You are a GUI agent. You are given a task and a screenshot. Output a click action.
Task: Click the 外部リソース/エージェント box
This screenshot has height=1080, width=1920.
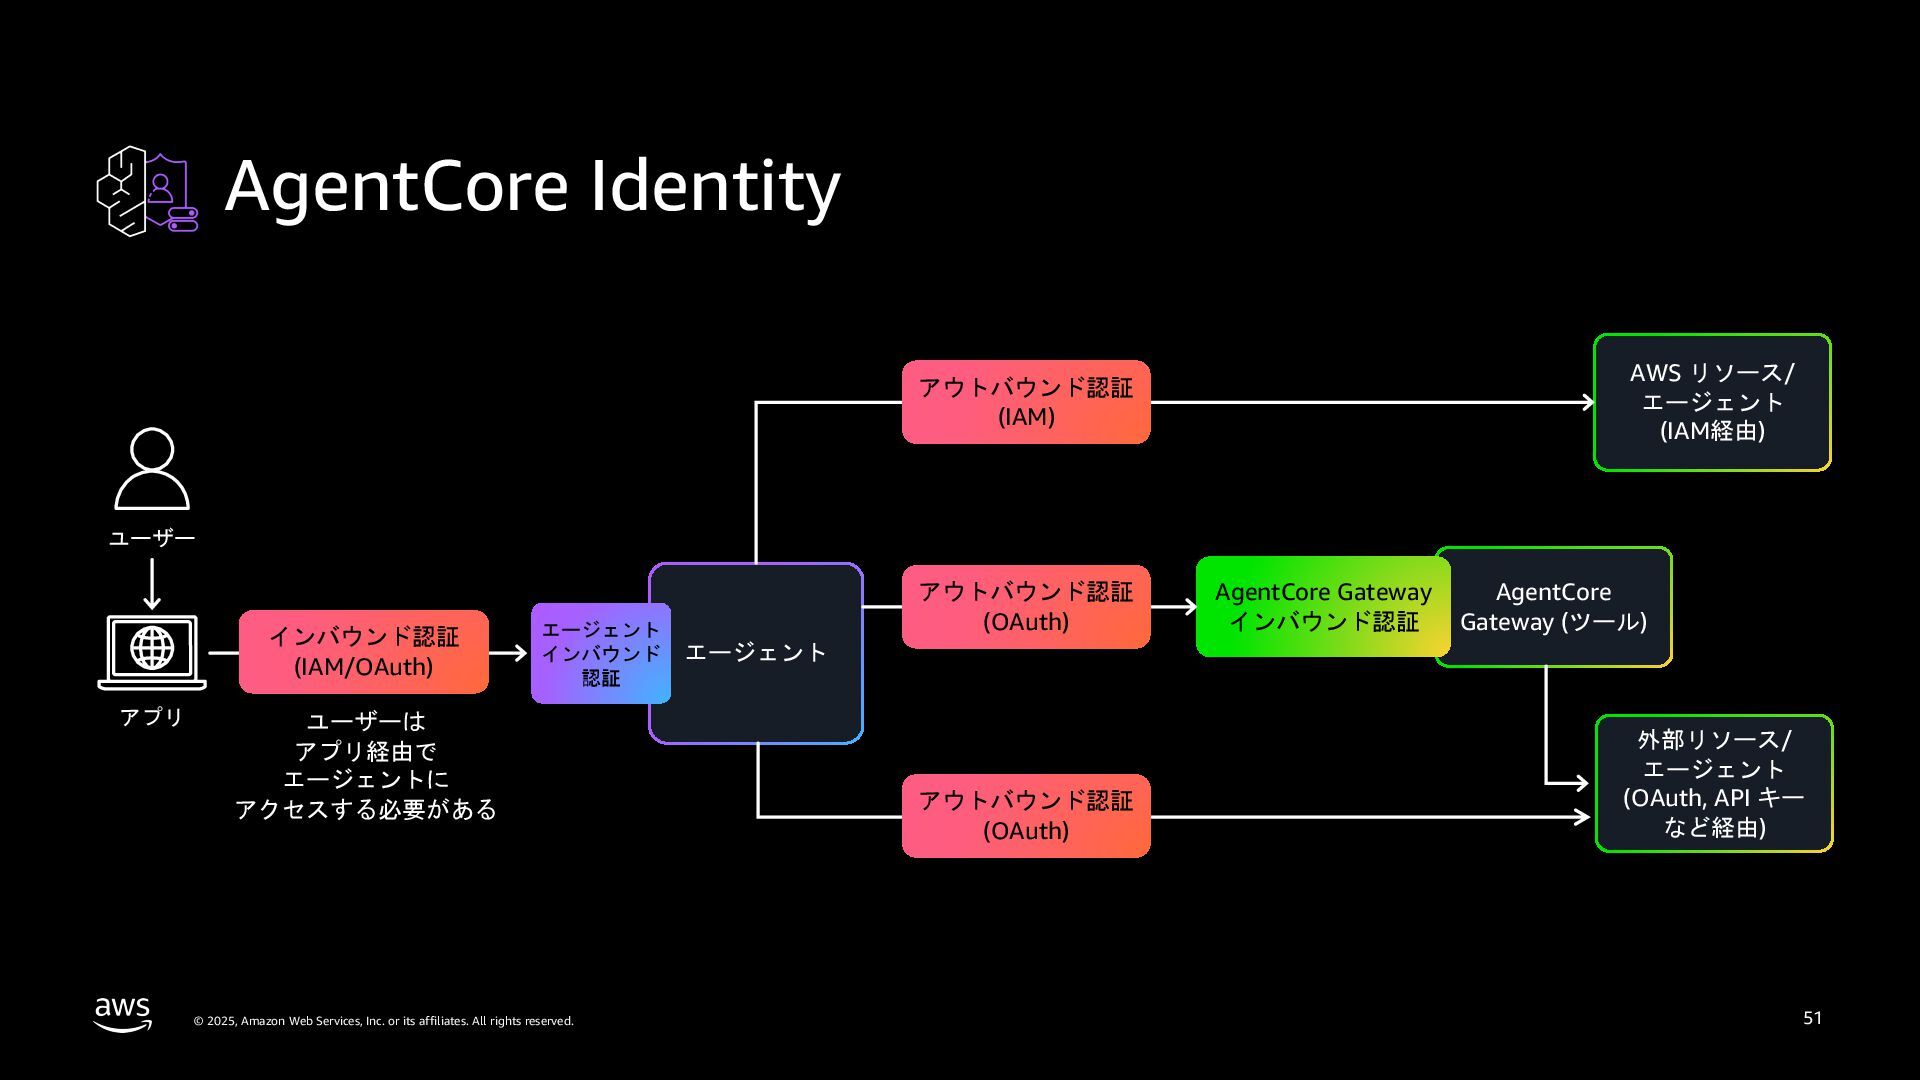click(1714, 783)
